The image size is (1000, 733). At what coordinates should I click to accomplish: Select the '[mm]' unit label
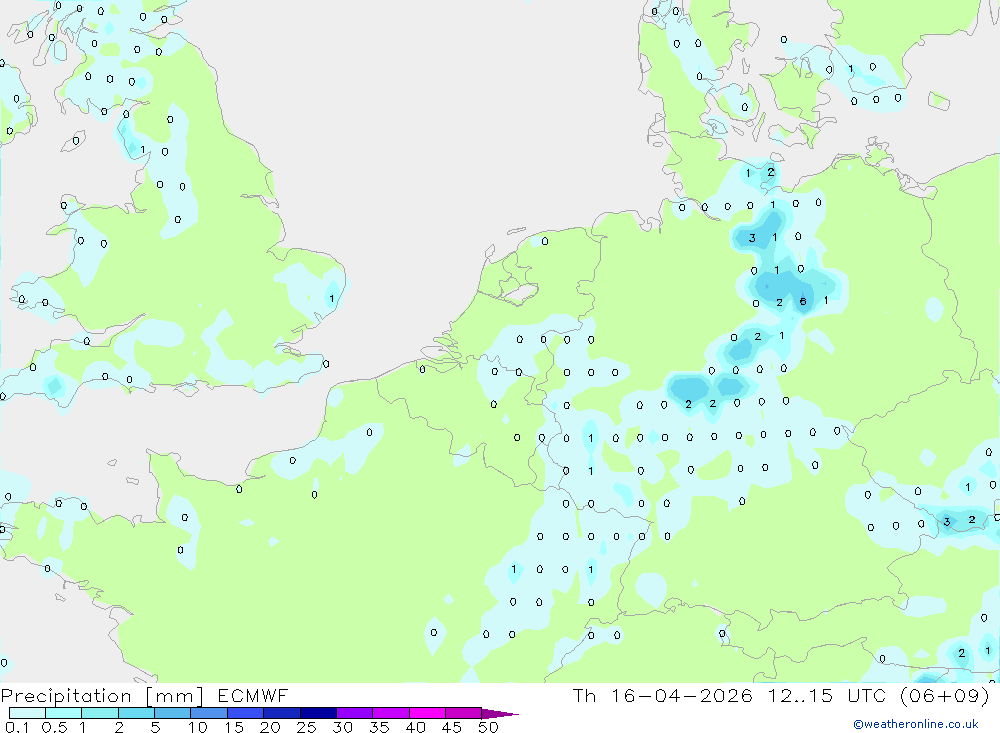pos(175,696)
